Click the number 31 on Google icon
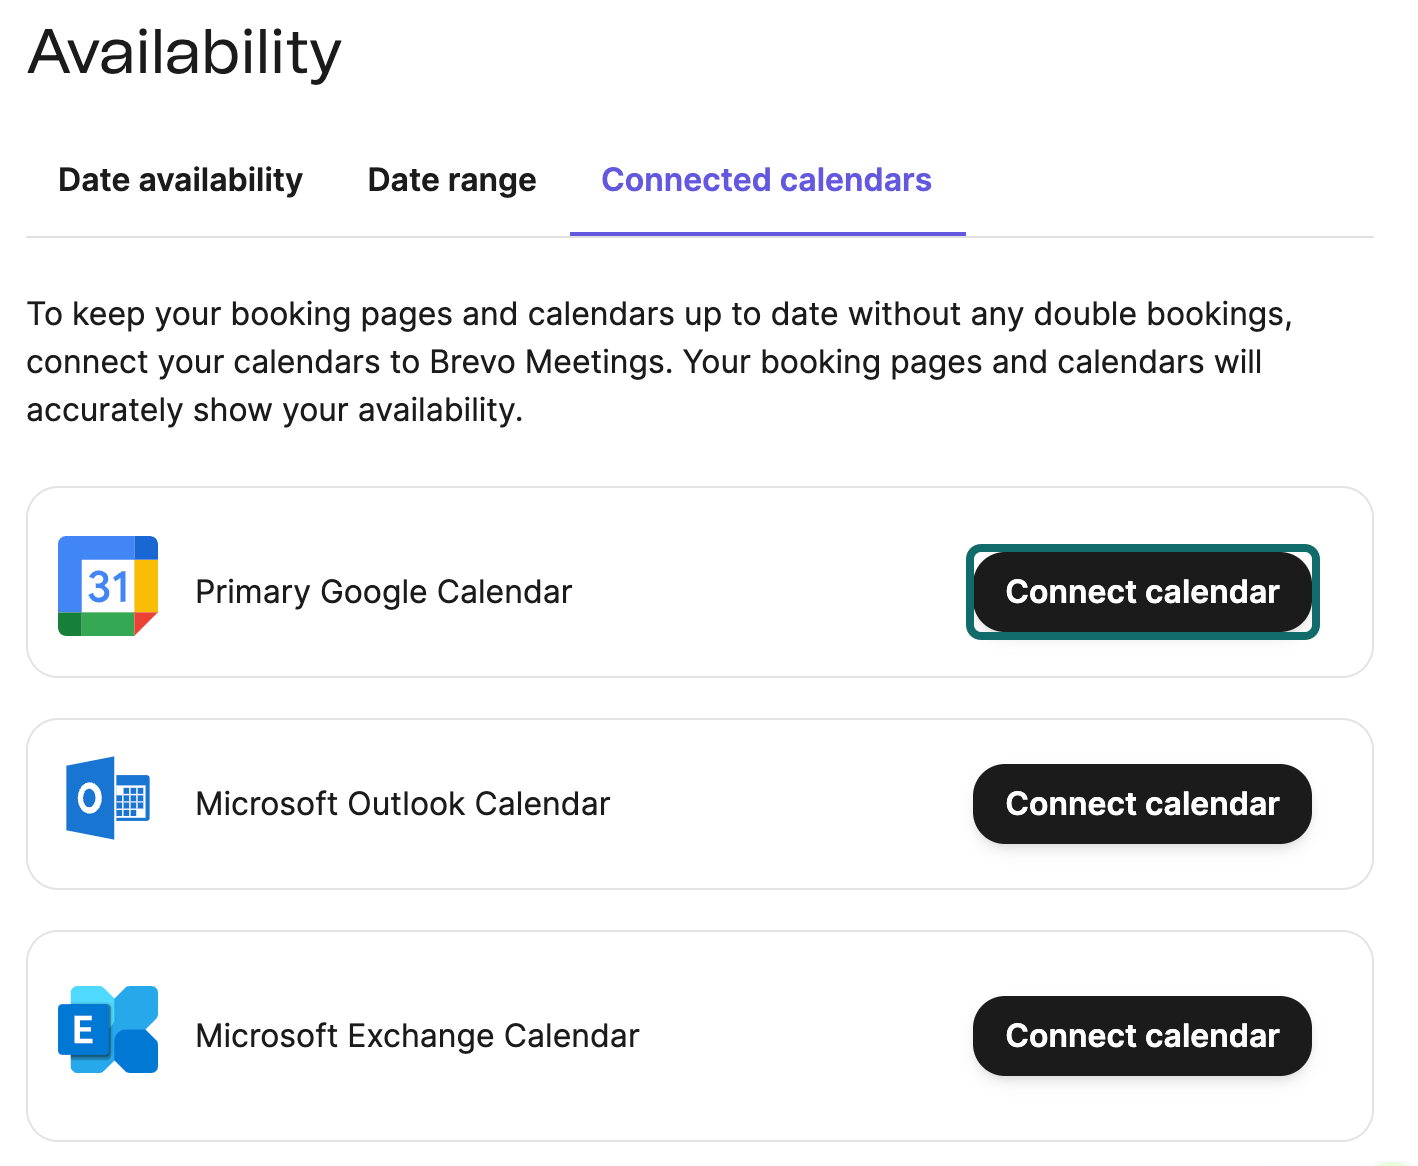 (x=108, y=587)
